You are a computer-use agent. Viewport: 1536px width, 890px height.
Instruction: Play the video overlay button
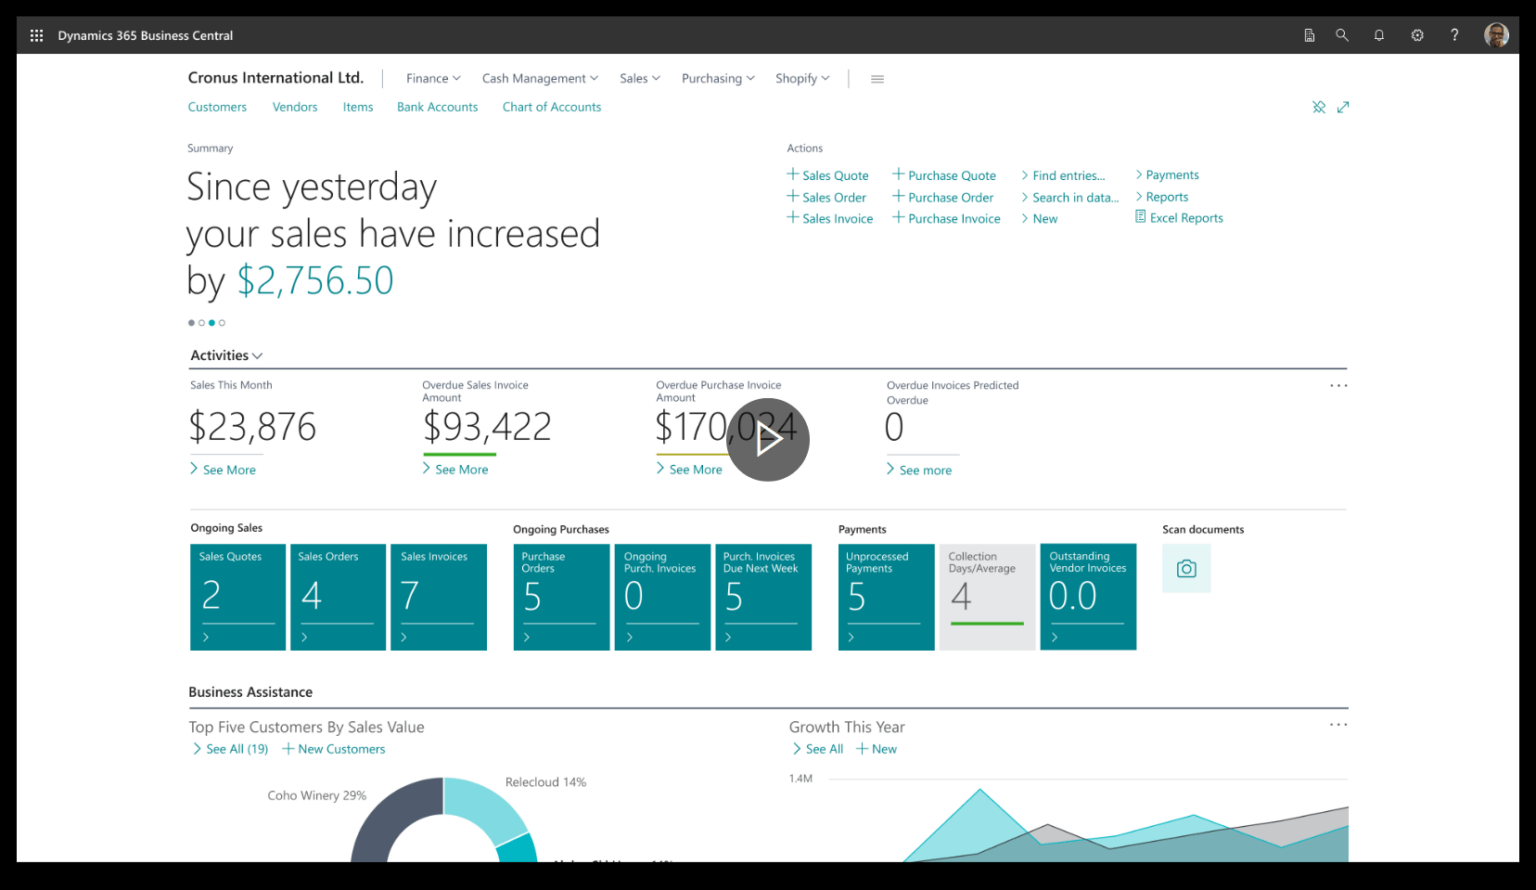click(768, 440)
